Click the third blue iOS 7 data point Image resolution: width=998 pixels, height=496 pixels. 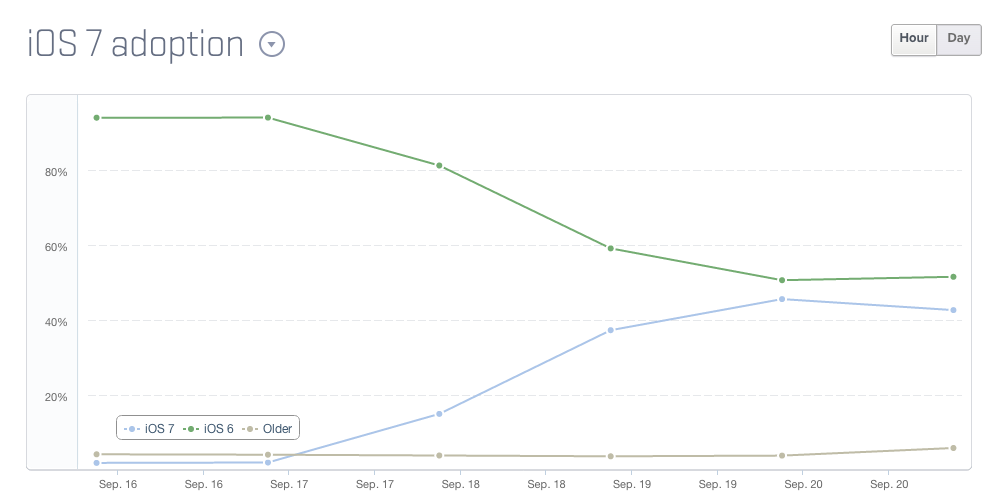click(439, 414)
